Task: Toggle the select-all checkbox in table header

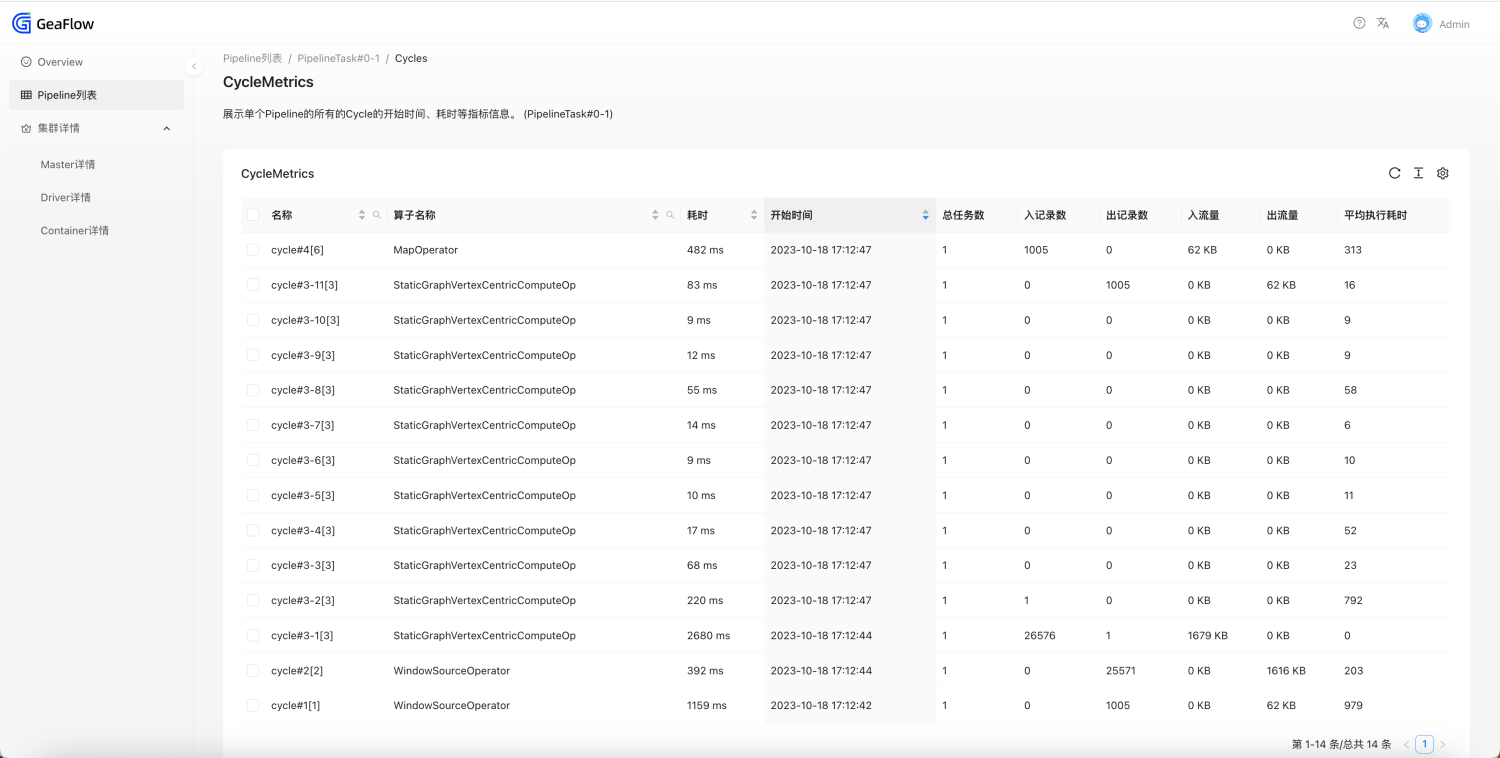Action: (253, 215)
